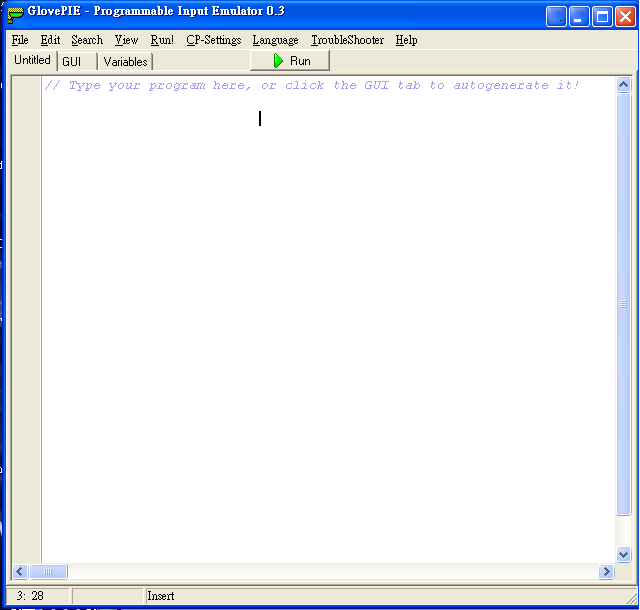Open the Help menu
640x610 pixels.
click(x=406, y=40)
